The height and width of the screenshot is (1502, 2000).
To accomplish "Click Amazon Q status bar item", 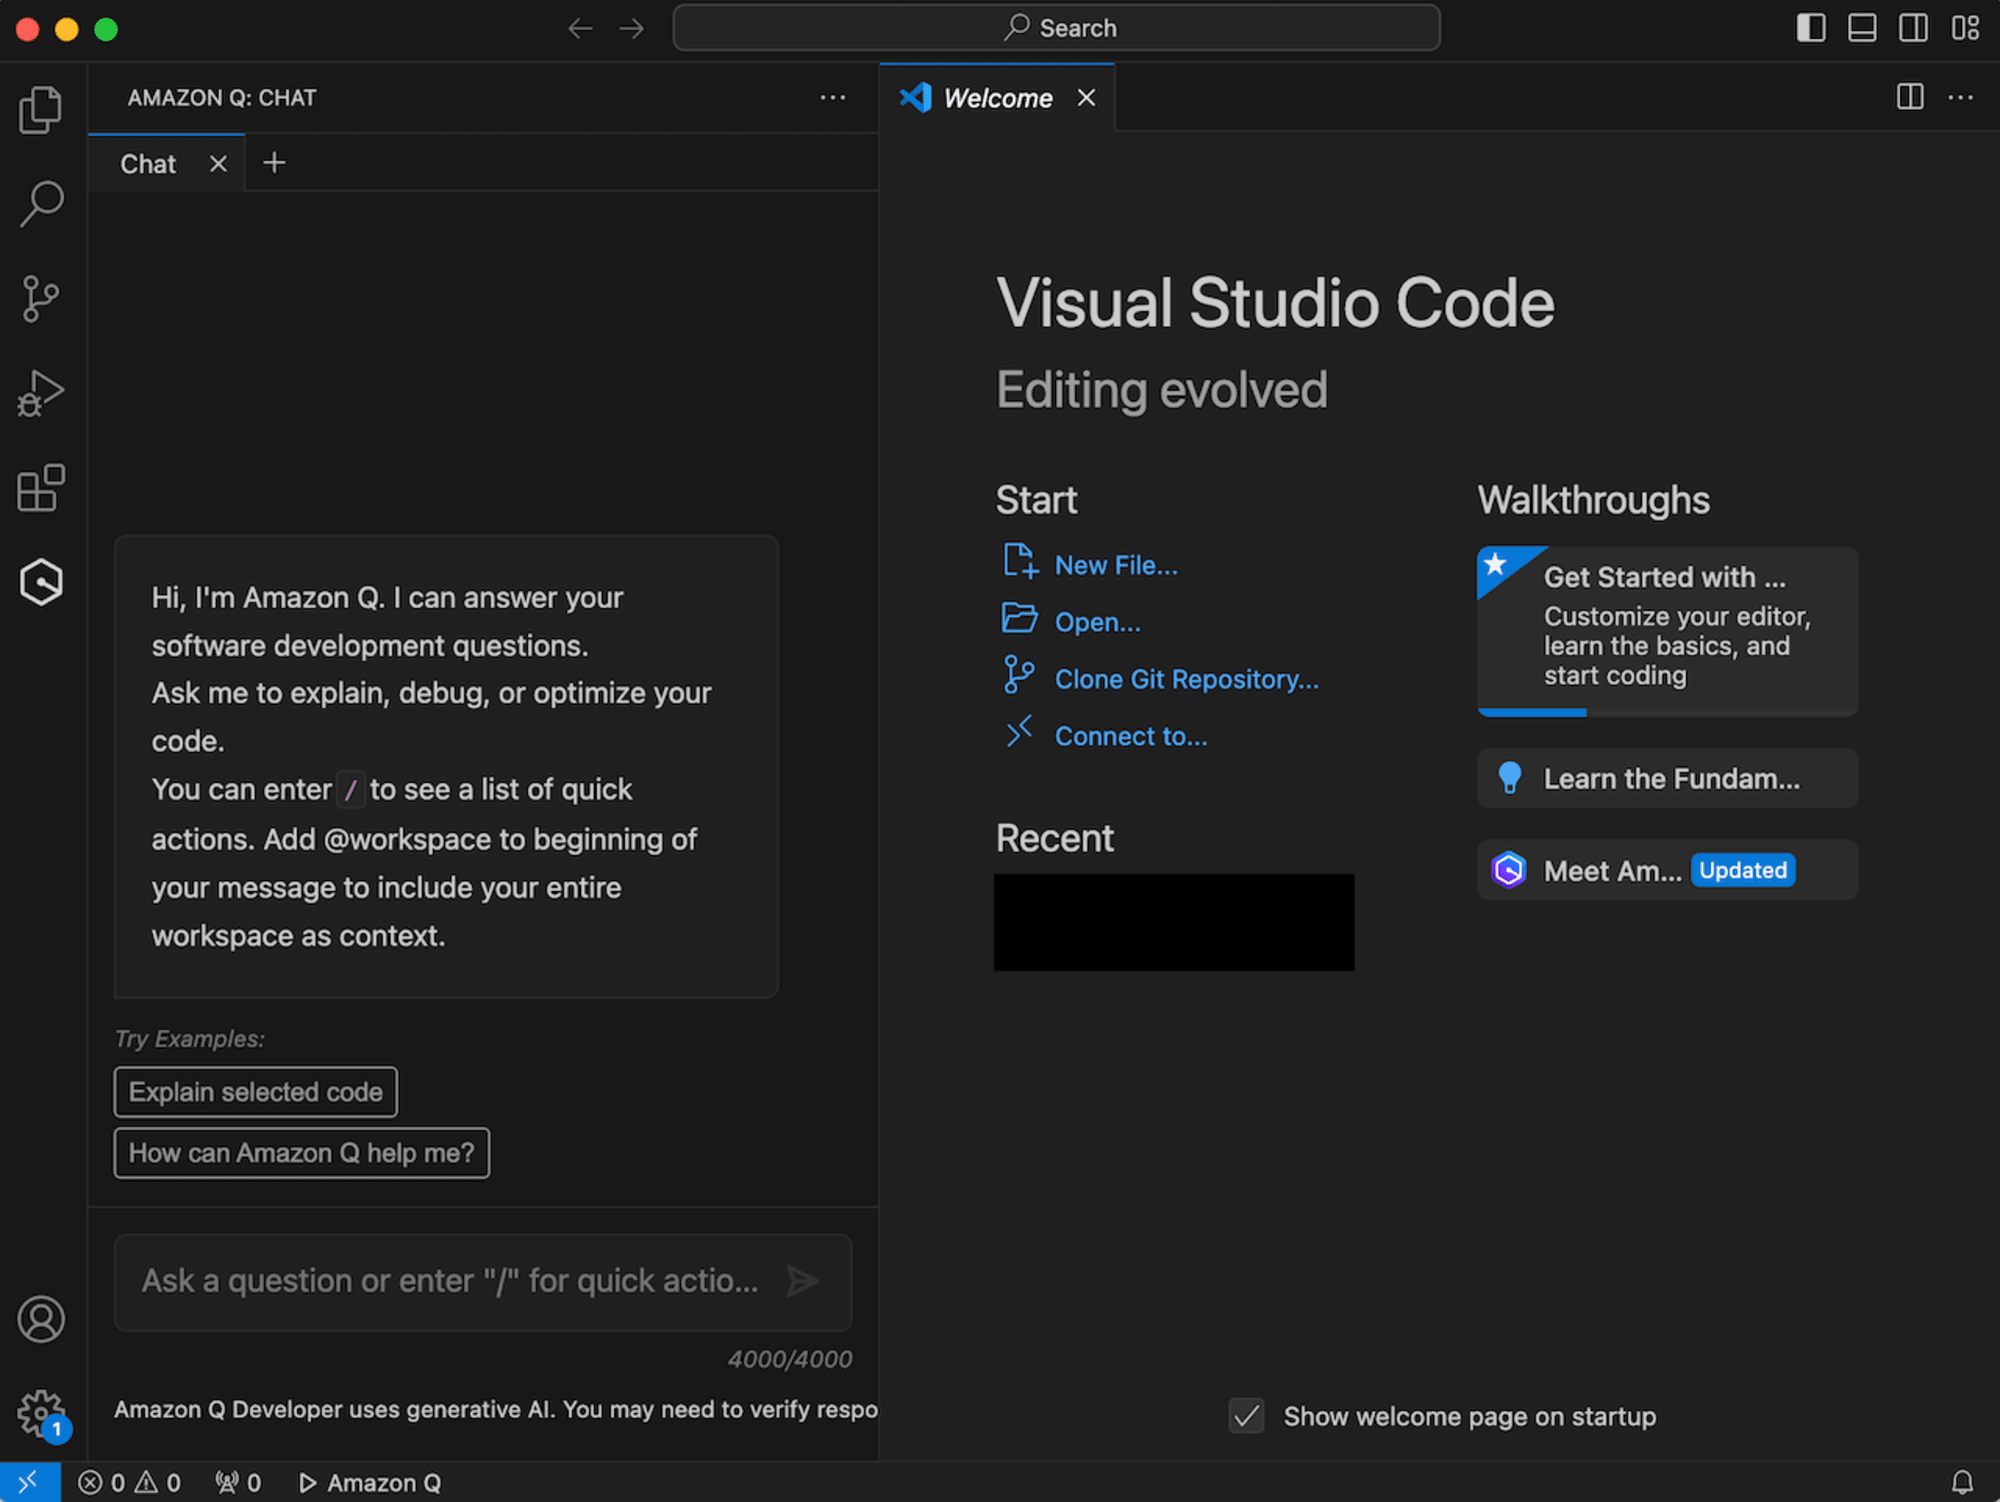I will (370, 1482).
